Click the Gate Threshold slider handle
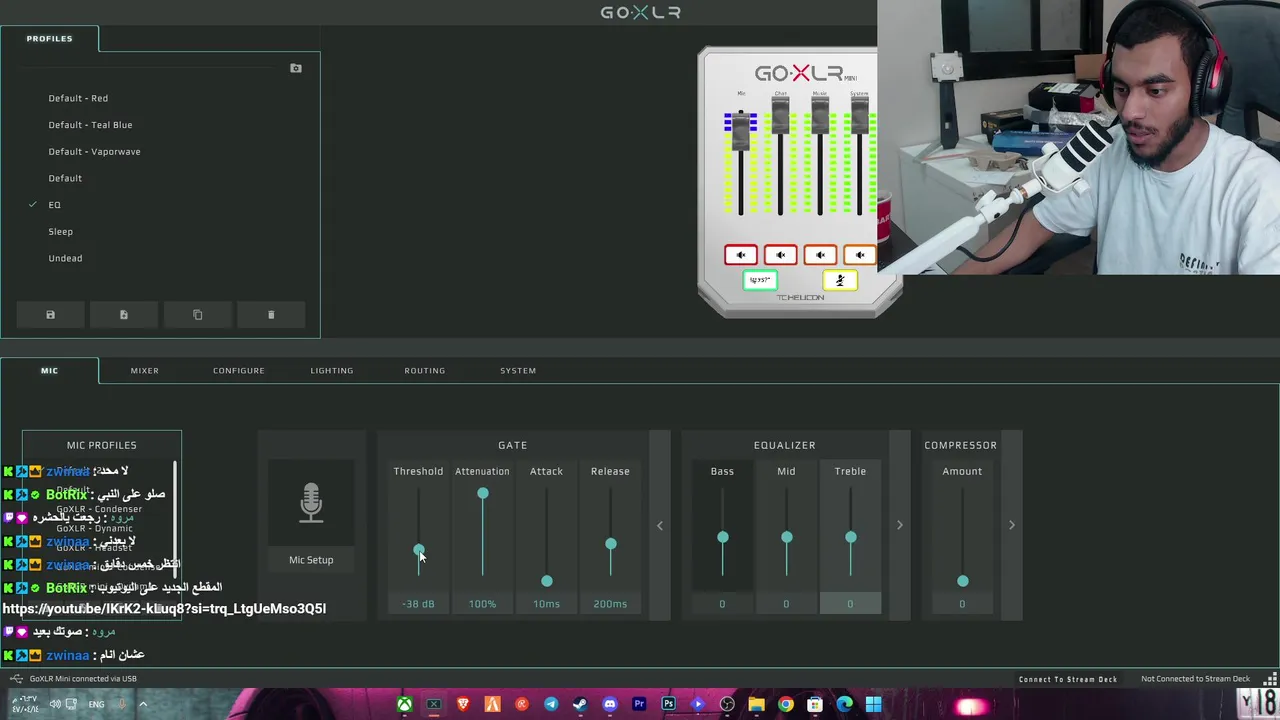Viewport: 1280px width, 720px height. coord(418,550)
